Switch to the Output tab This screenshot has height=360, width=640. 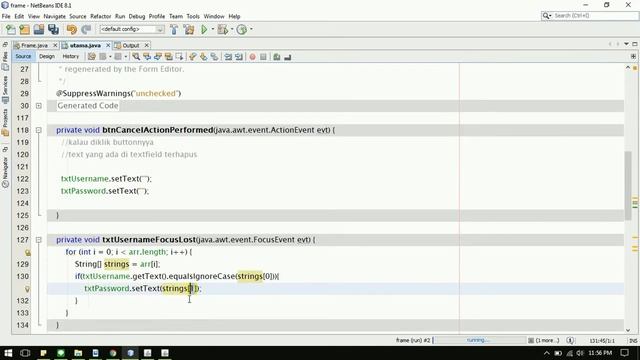pyautogui.click(x=131, y=45)
